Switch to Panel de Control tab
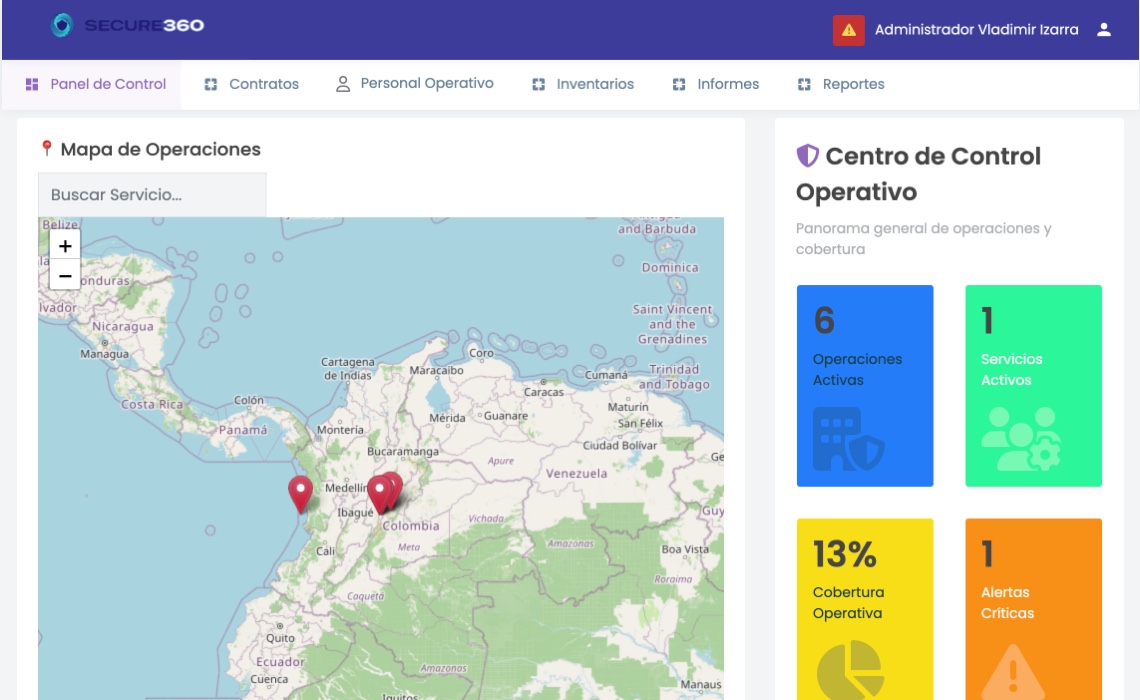Image resolution: width=1140 pixels, height=700 pixels. click(x=92, y=84)
